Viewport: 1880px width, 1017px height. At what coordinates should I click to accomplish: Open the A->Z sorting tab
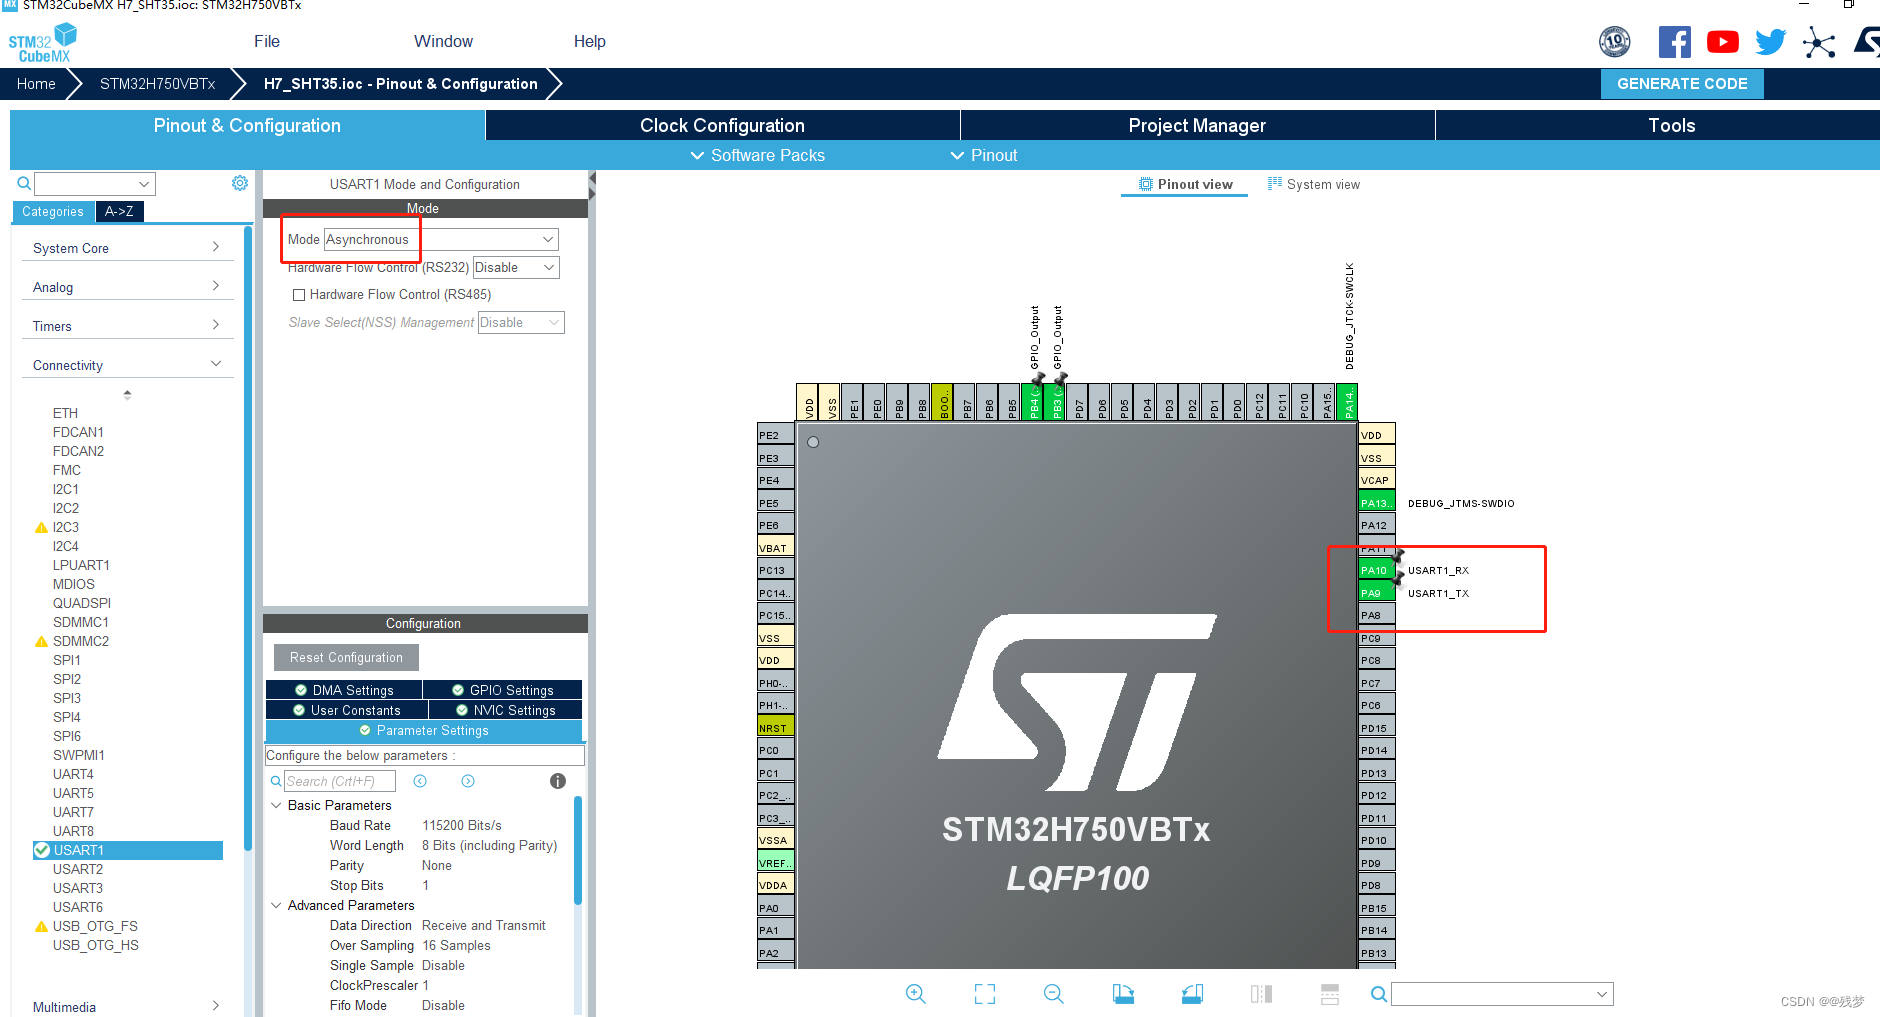(x=119, y=211)
